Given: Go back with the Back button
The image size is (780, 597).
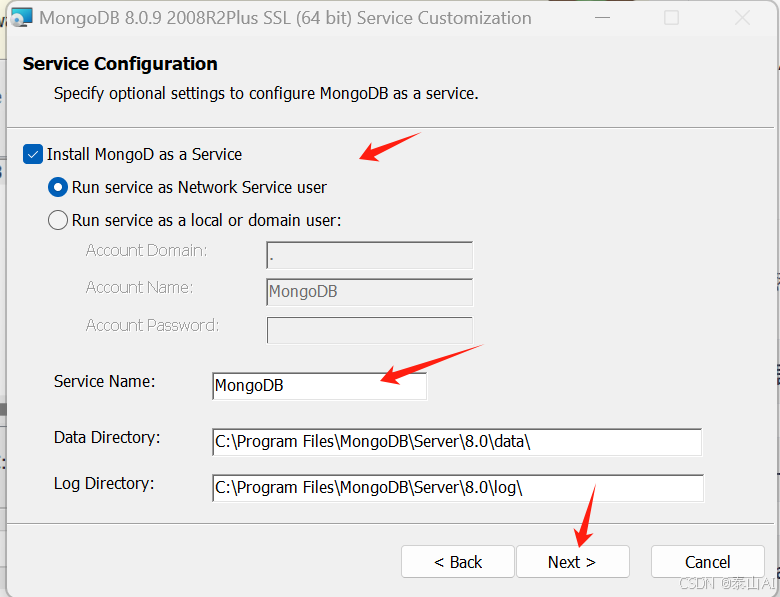Looking at the screenshot, I should coord(458,562).
